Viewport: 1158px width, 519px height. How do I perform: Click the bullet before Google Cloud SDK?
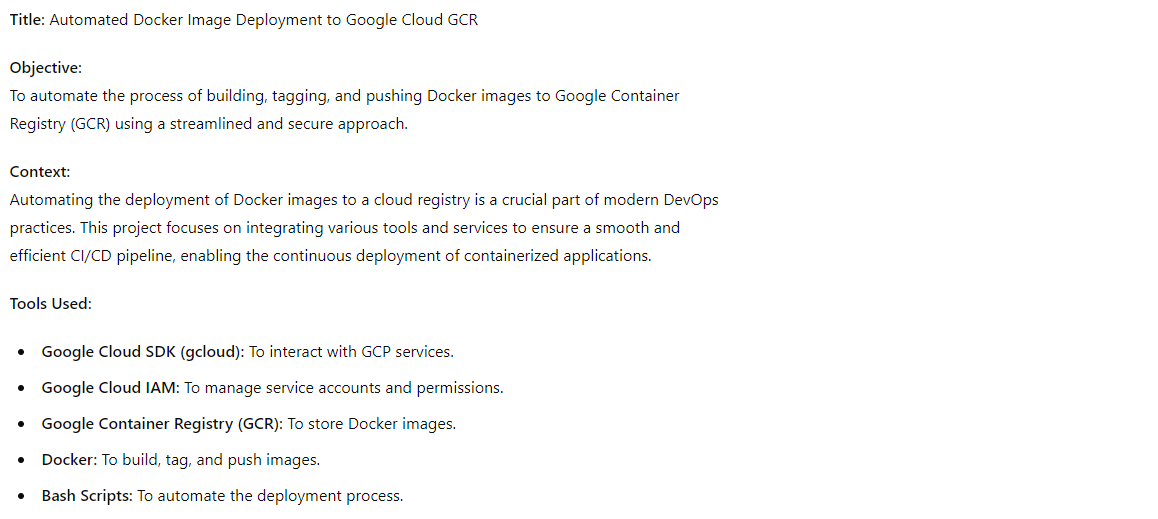[22, 353]
